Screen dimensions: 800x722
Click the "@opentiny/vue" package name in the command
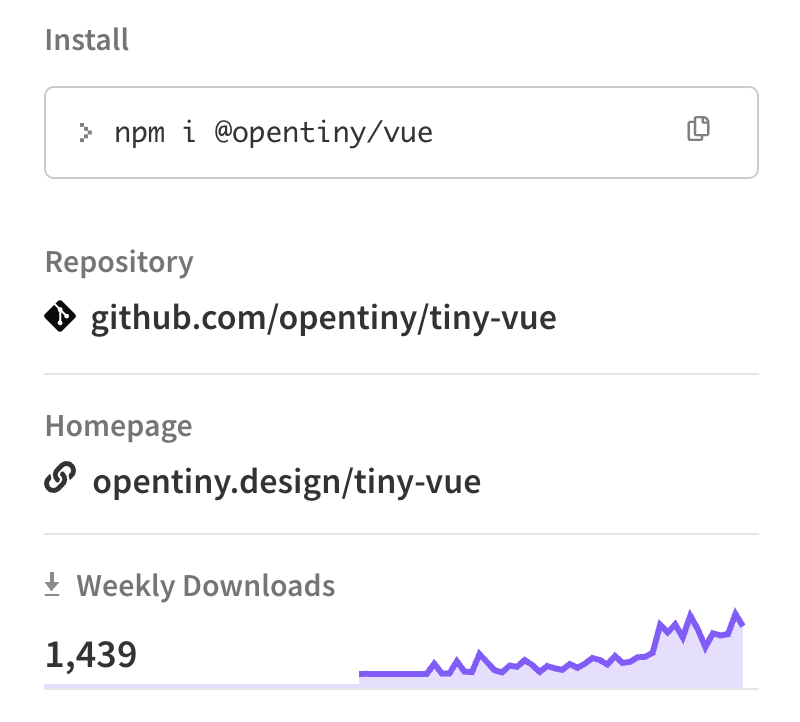point(323,133)
